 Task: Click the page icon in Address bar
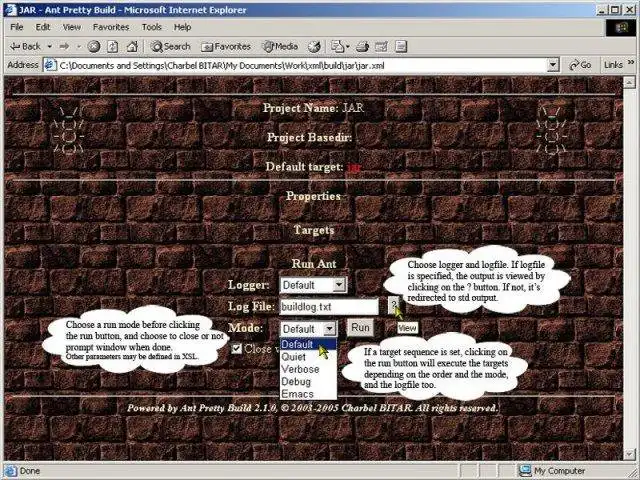pyautogui.click(x=50, y=65)
